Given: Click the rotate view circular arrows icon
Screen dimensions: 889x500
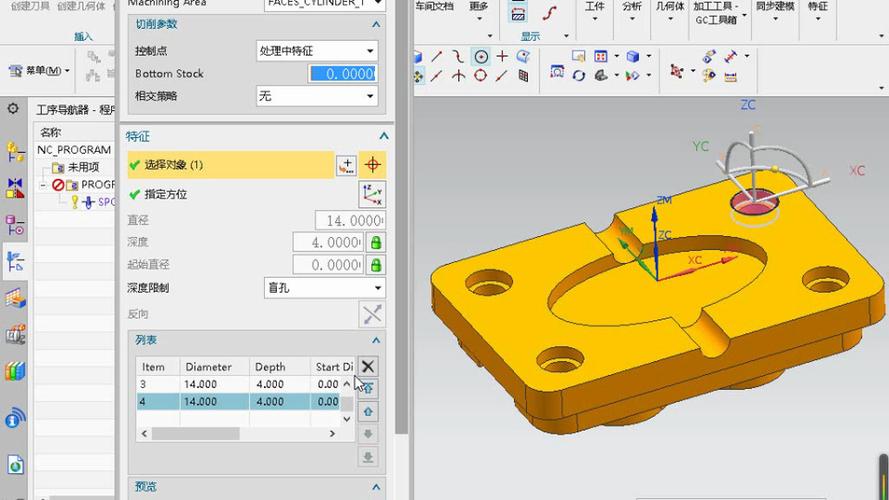Looking at the screenshot, I should pyautogui.click(x=578, y=75).
